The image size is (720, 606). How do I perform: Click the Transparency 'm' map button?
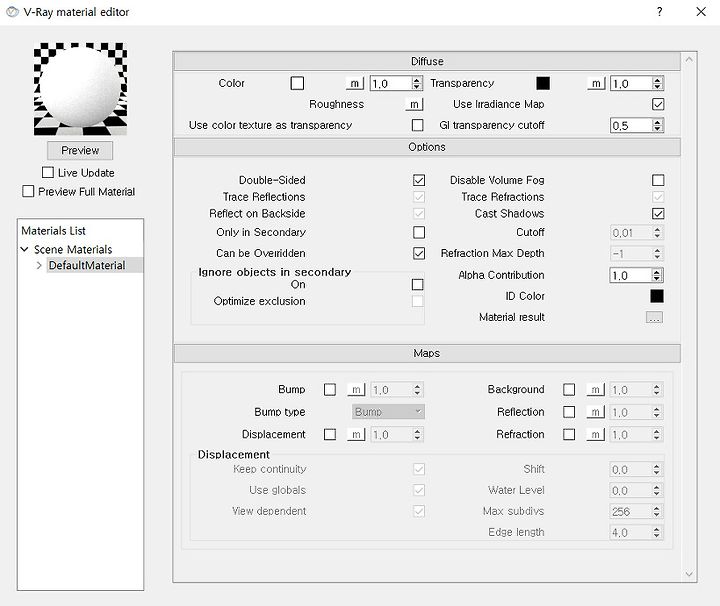pos(596,84)
